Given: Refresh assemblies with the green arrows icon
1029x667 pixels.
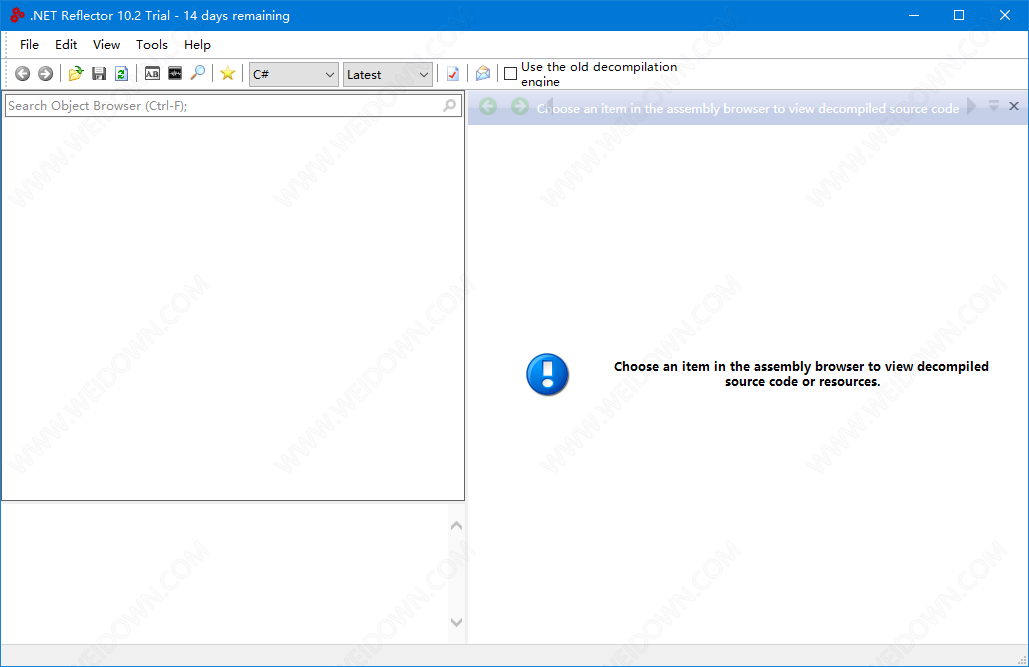Looking at the screenshot, I should point(121,74).
